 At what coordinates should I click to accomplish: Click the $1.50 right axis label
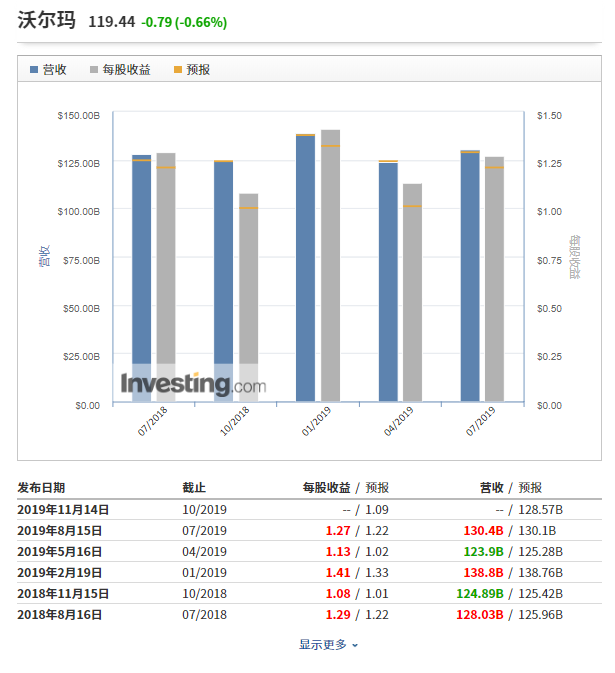point(549,115)
